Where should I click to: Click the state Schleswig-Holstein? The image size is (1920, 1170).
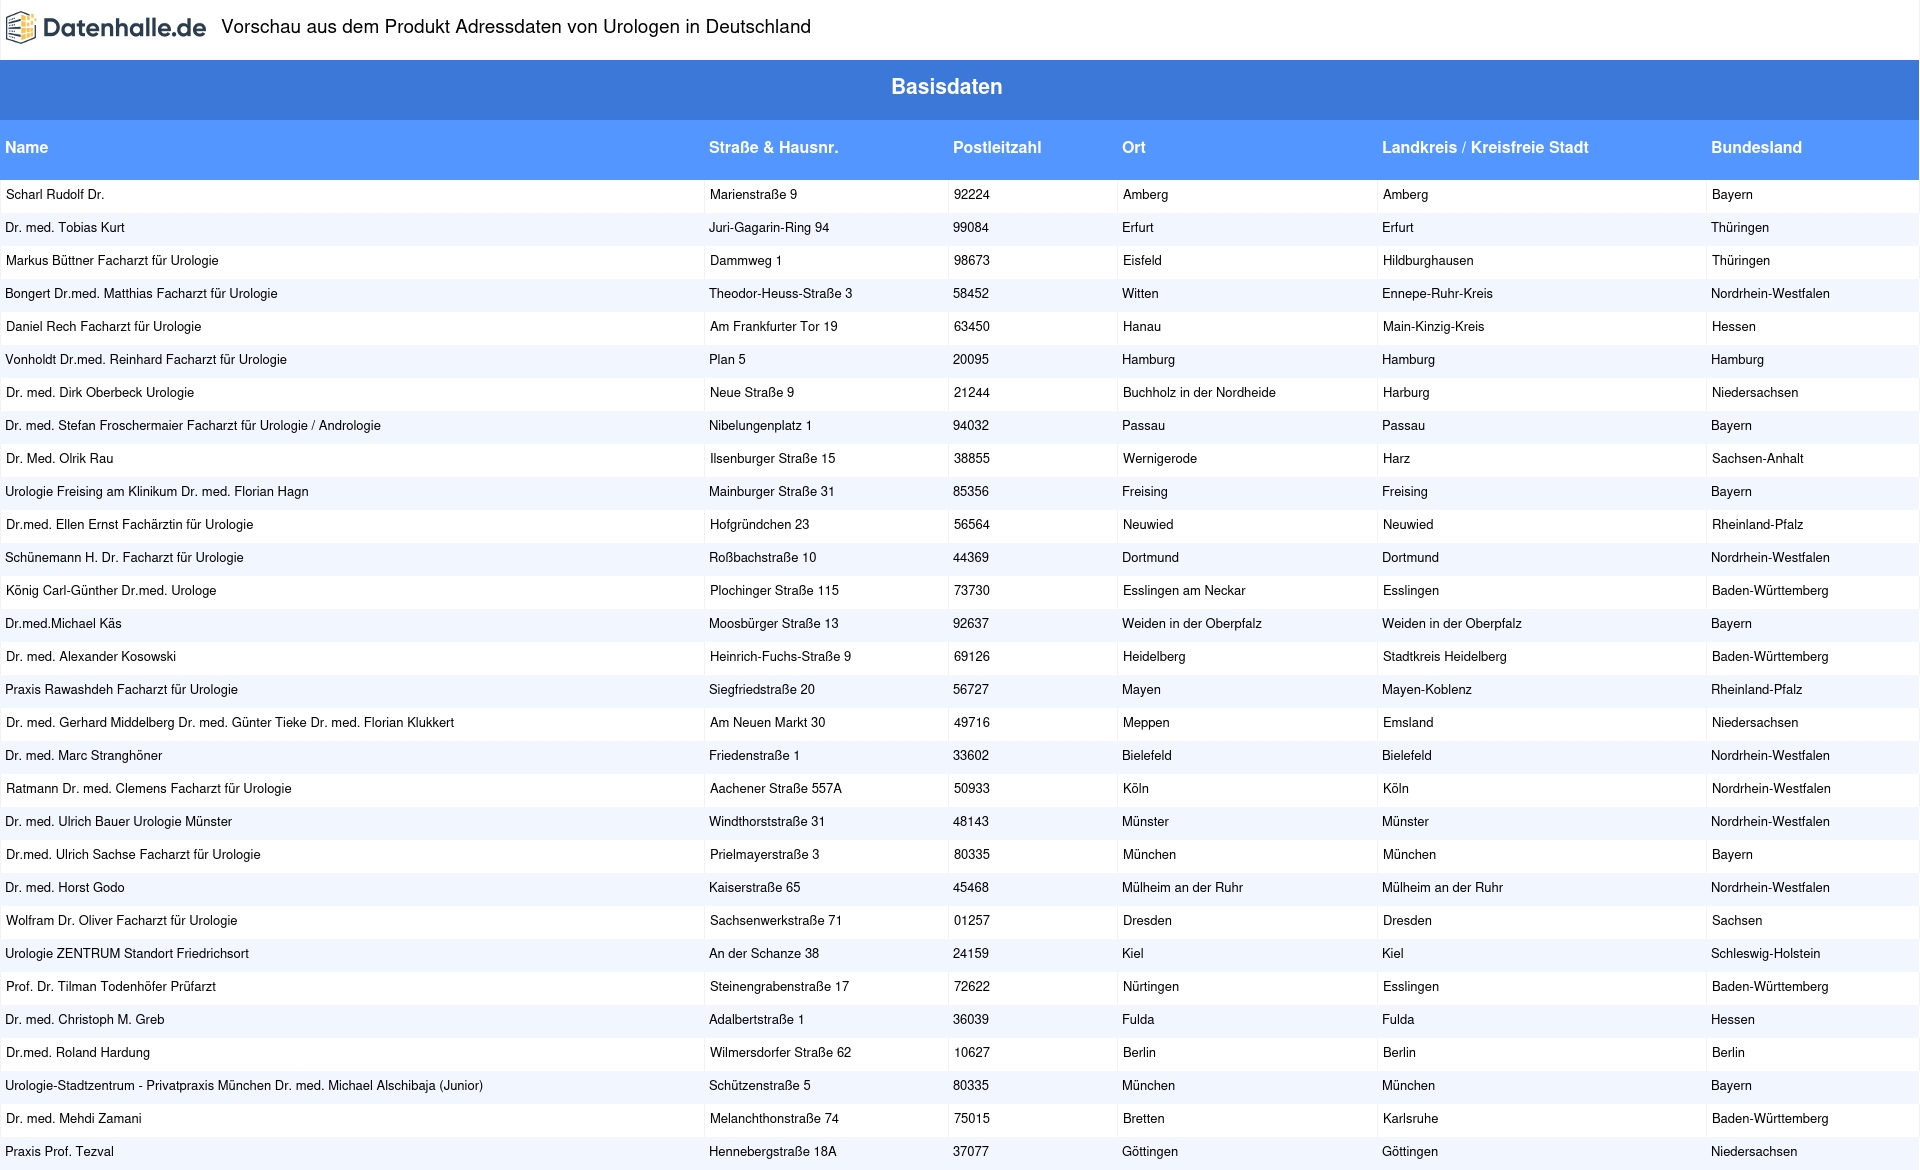pyautogui.click(x=1766, y=954)
